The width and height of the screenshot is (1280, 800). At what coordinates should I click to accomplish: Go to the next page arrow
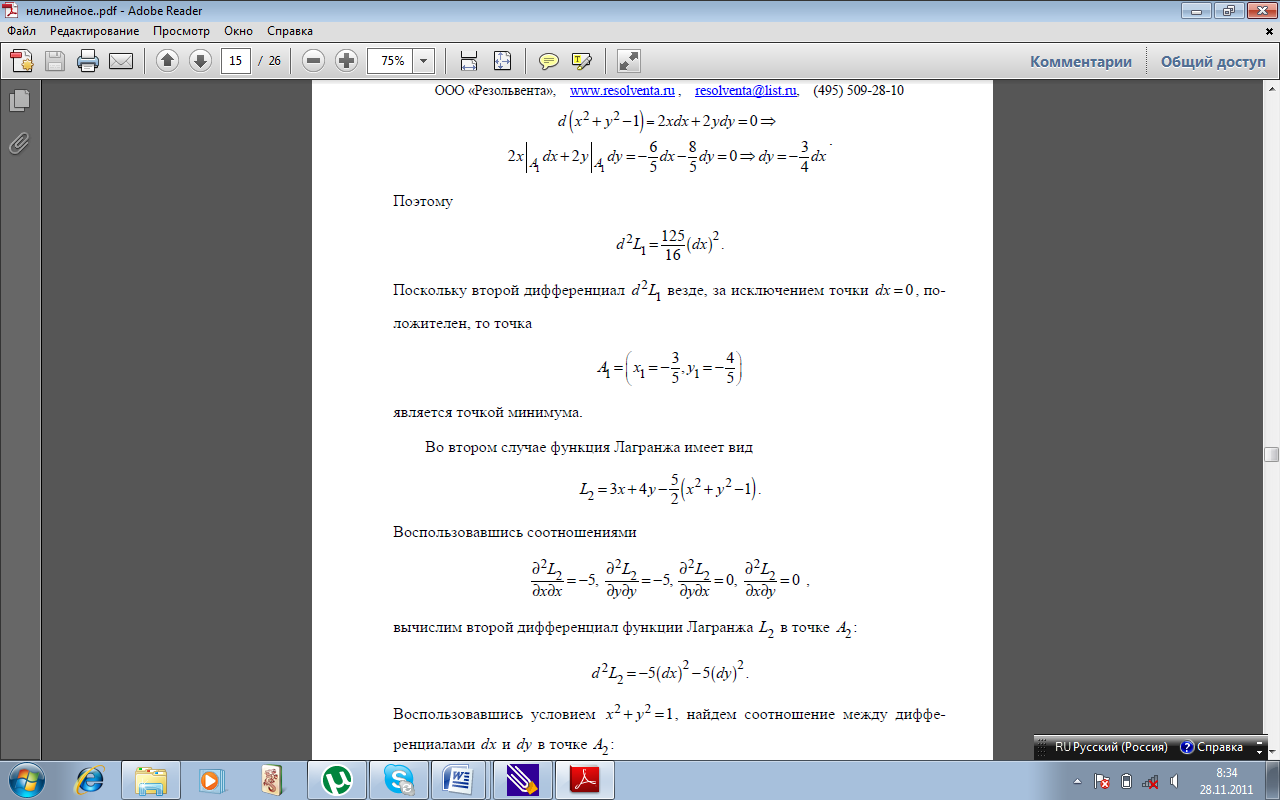point(200,61)
